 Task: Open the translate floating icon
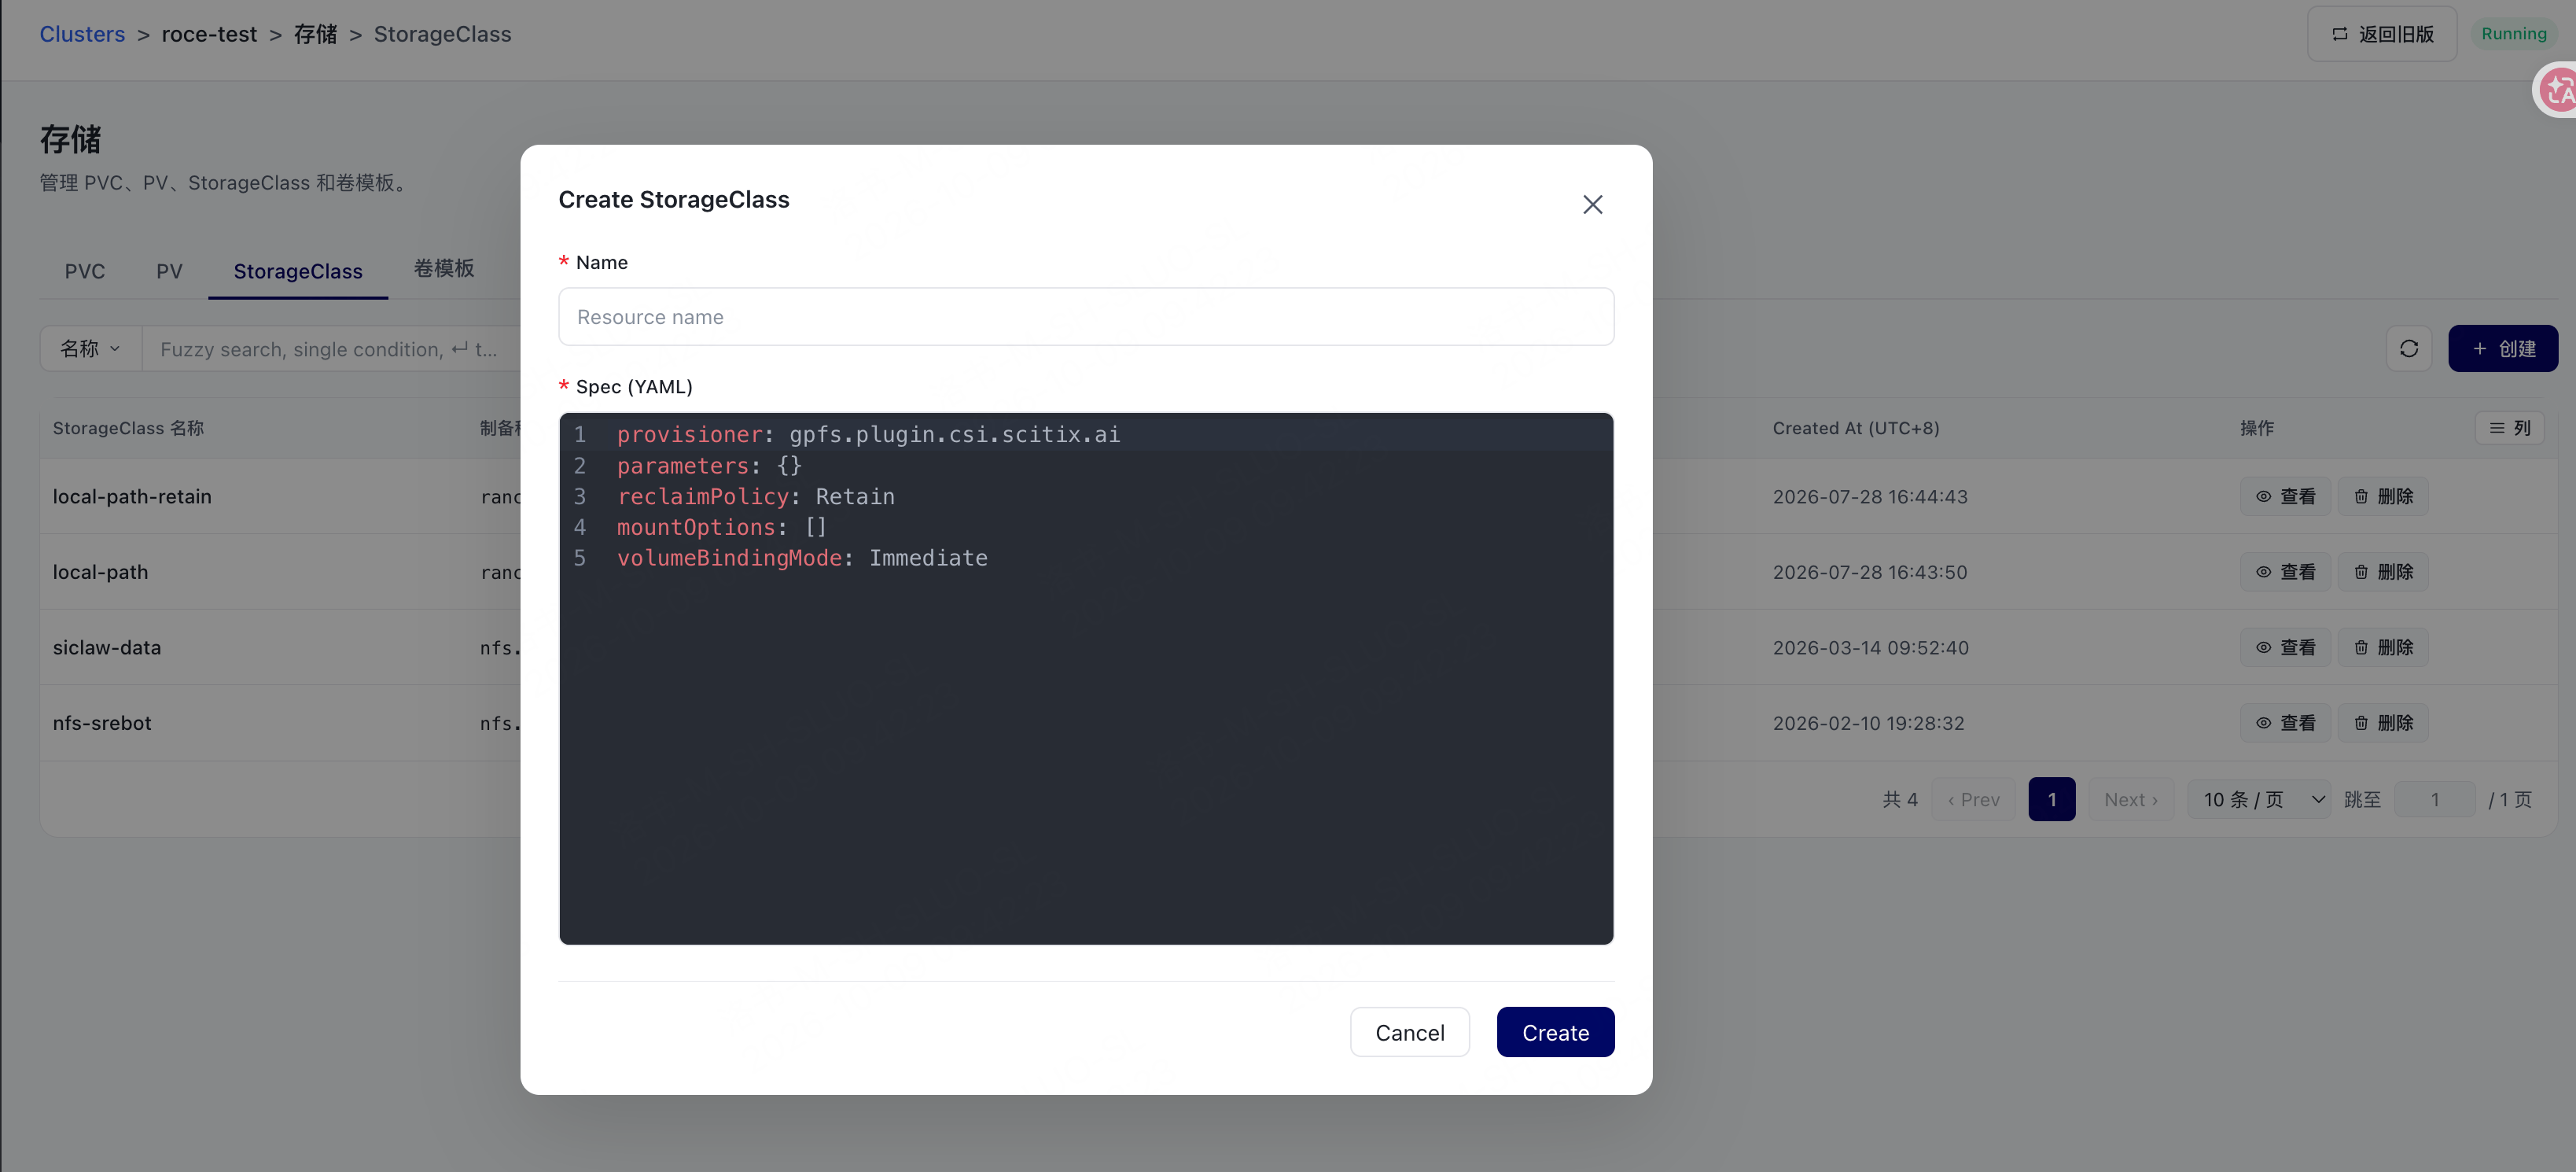2557,90
